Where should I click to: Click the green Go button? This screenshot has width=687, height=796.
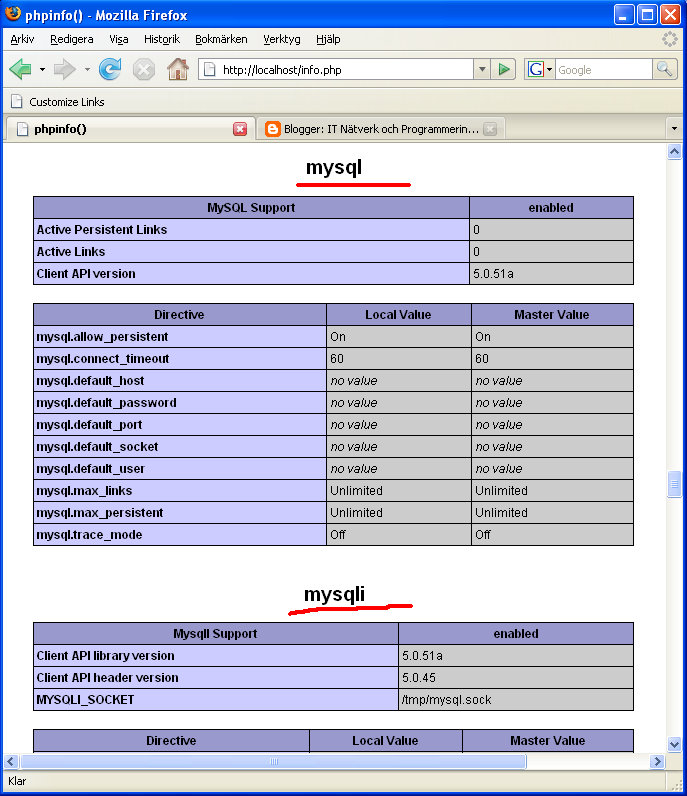coord(504,70)
